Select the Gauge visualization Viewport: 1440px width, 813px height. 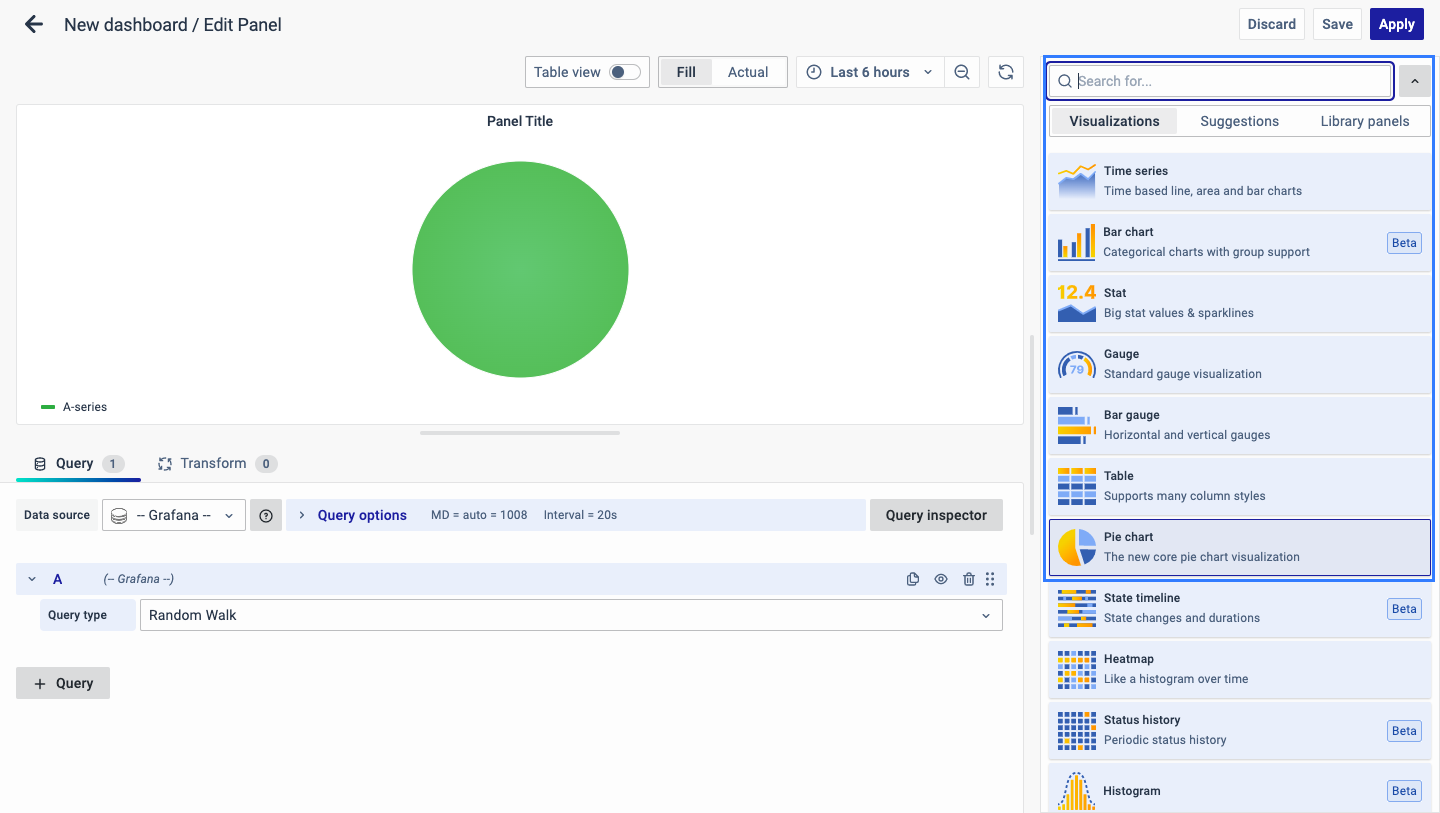[x=1239, y=364]
